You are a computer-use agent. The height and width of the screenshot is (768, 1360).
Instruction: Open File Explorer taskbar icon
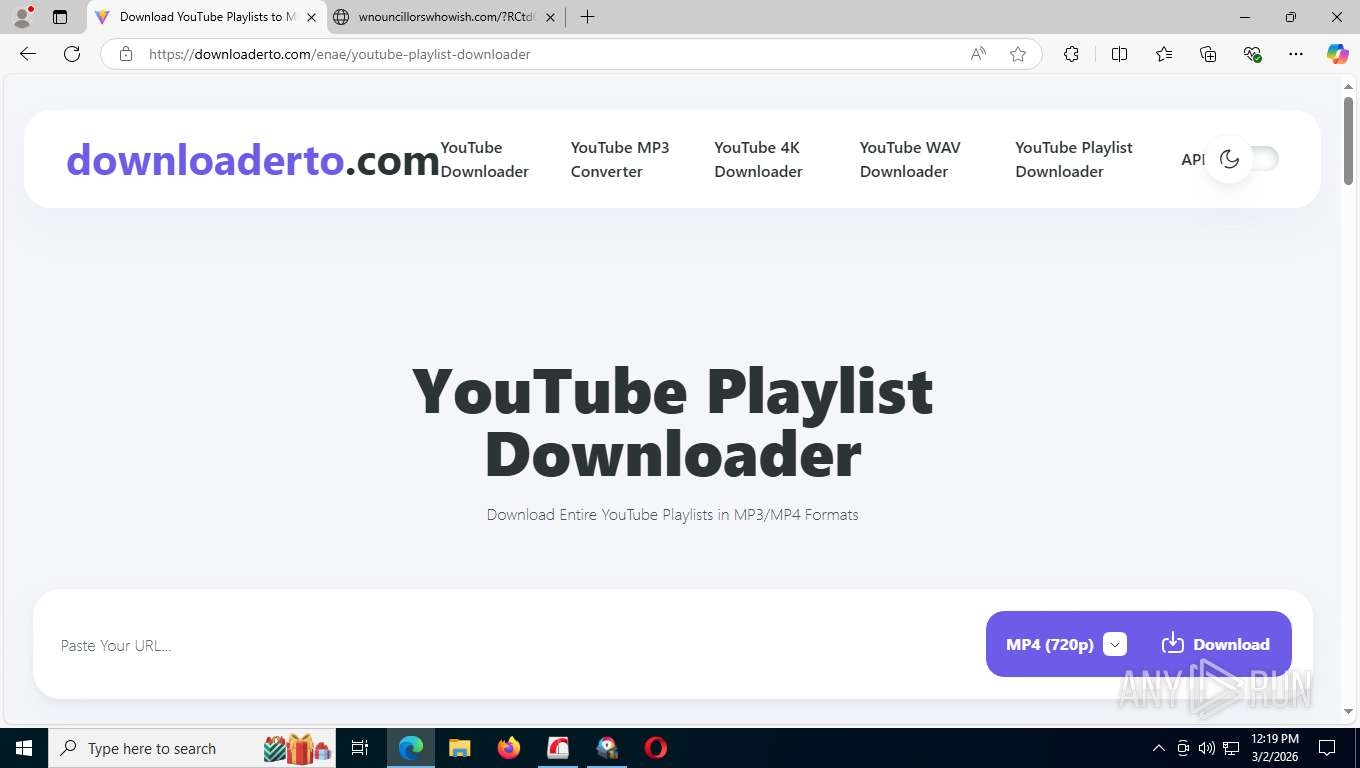[x=460, y=748]
